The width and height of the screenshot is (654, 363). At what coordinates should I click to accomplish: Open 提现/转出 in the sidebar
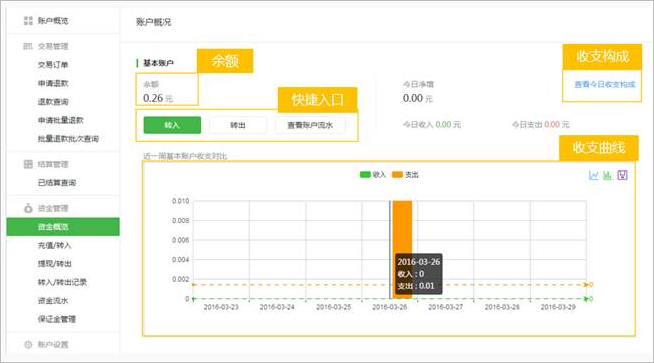[x=54, y=264]
